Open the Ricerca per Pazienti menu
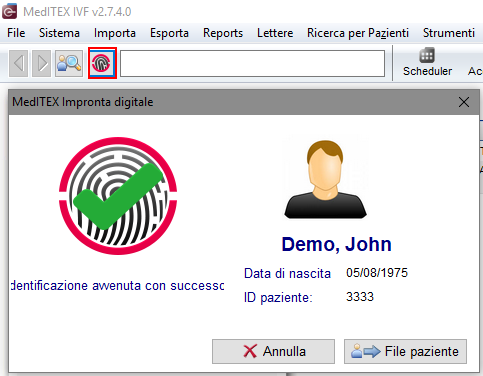The height and width of the screenshot is (376, 483). 358,33
